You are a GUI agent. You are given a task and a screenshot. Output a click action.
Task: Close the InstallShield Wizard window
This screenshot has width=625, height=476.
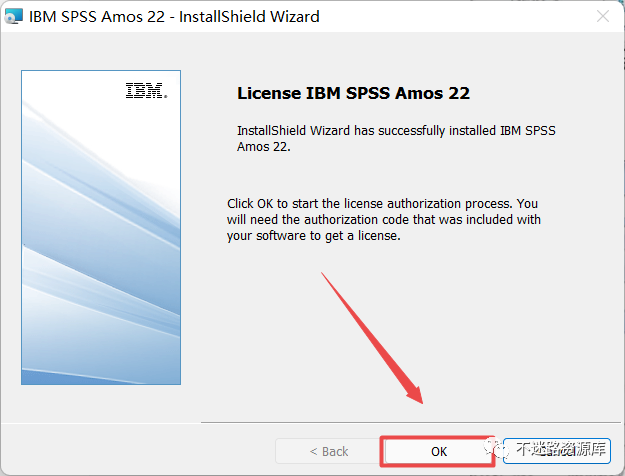603,16
